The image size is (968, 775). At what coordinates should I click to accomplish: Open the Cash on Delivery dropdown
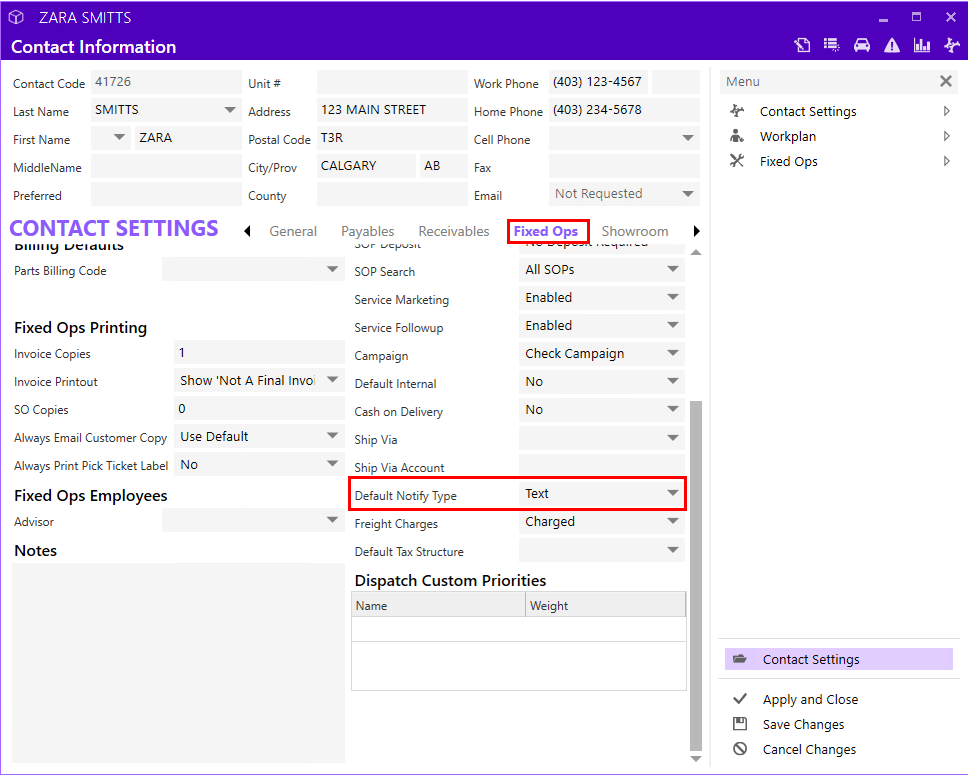point(673,409)
